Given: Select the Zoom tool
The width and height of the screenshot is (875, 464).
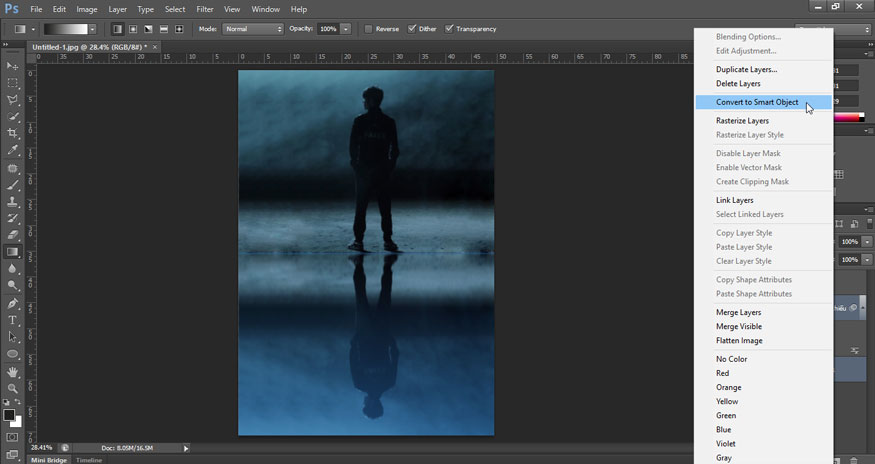Looking at the screenshot, I should click(x=12, y=389).
